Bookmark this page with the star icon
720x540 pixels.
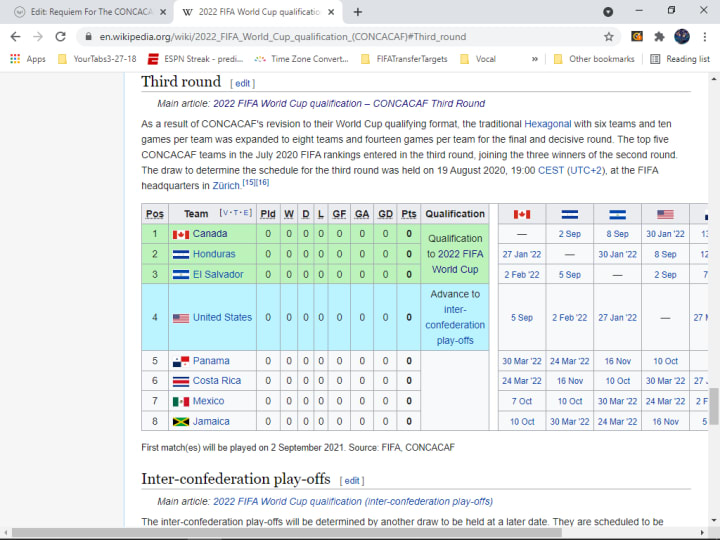[x=608, y=37]
